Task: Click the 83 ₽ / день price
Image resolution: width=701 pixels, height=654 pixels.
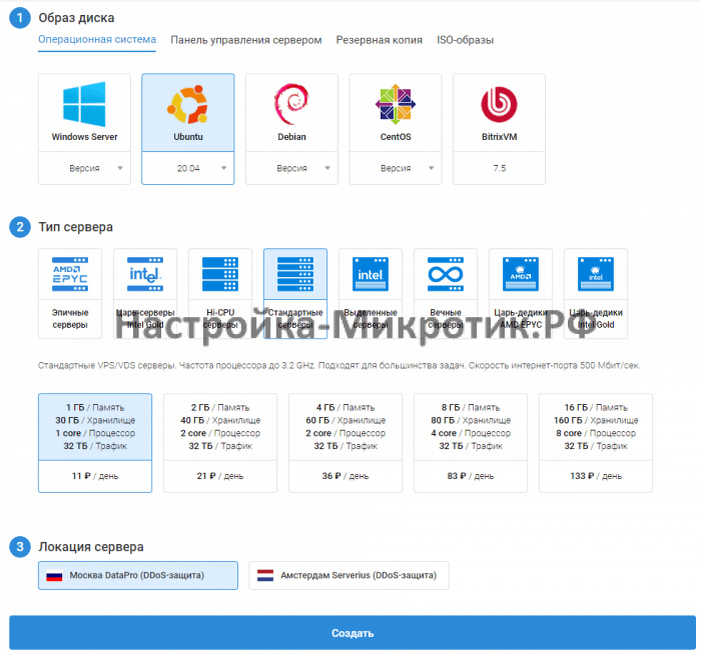Action: 470,476
